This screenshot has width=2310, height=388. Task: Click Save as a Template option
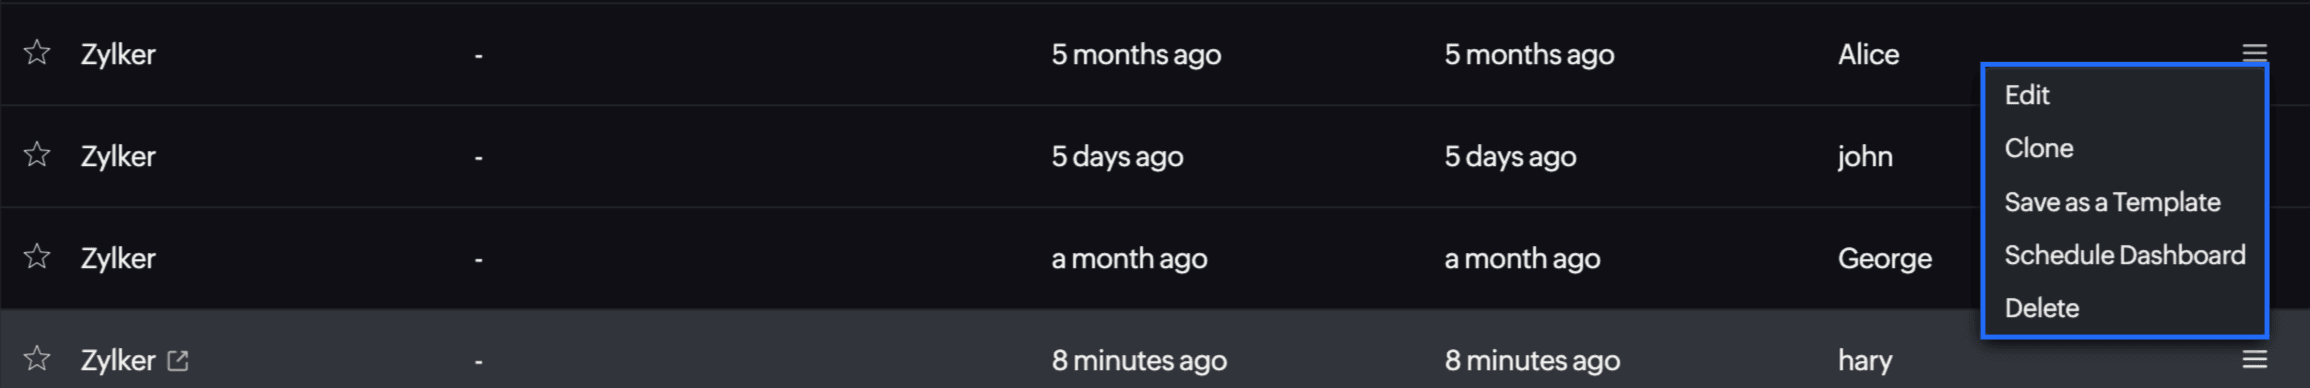pos(2112,202)
